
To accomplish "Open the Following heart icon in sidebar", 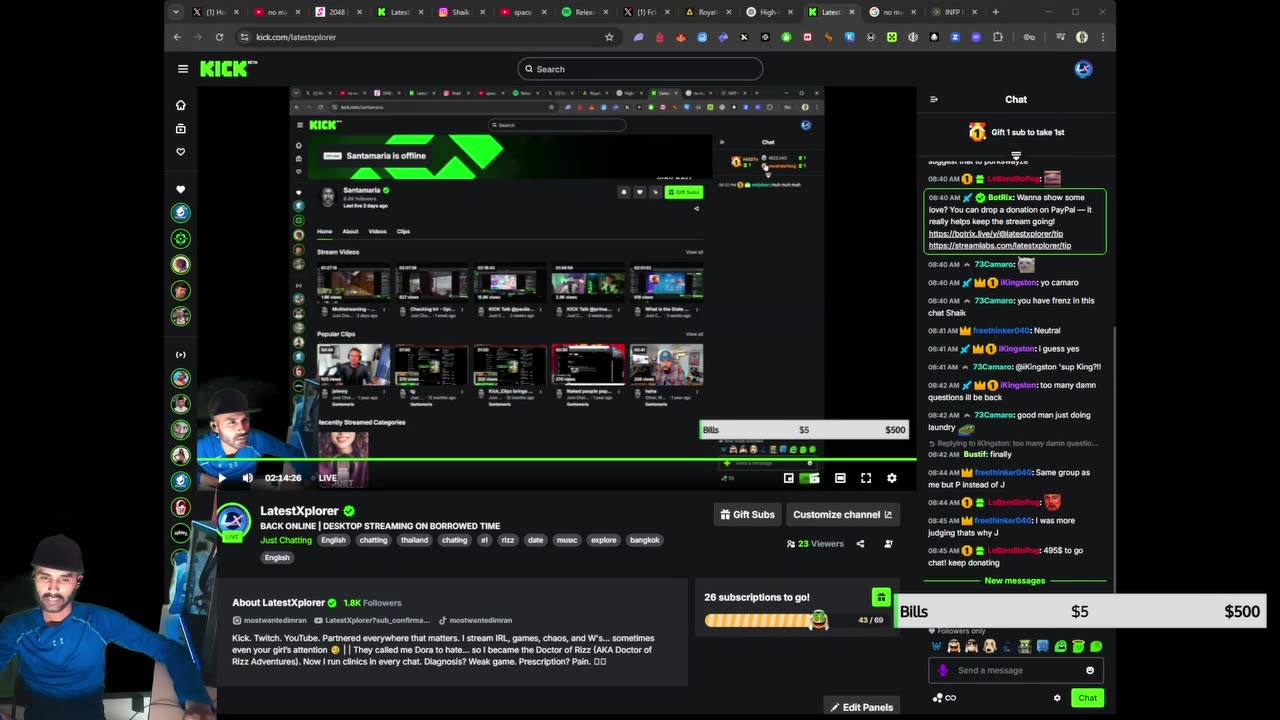I will point(181,152).
